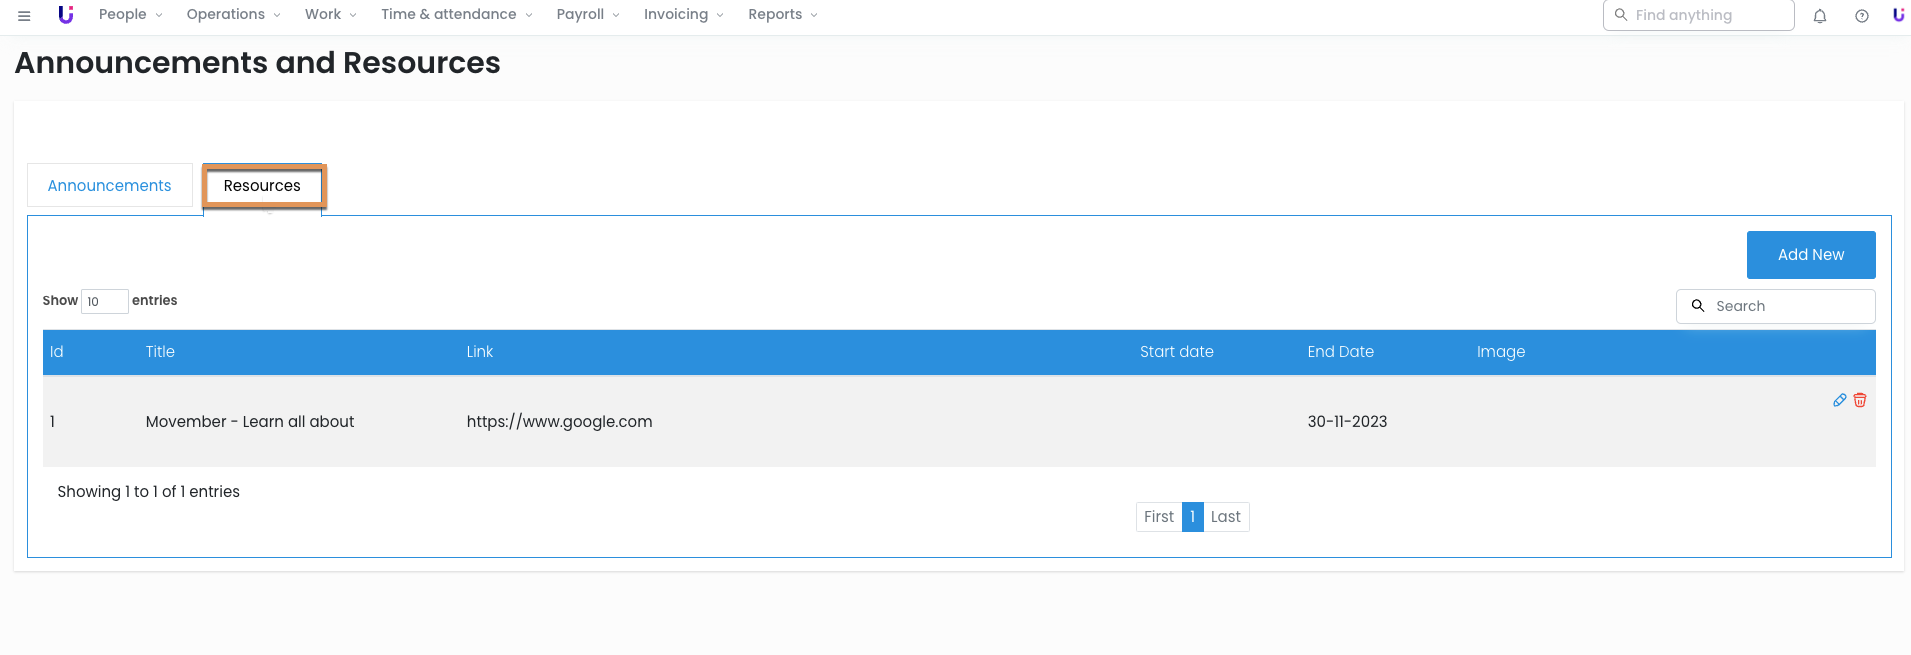This screenshot has width=1911, height=655.
Task: Open the help question mark icon
Action: [x=1861, y=16]
